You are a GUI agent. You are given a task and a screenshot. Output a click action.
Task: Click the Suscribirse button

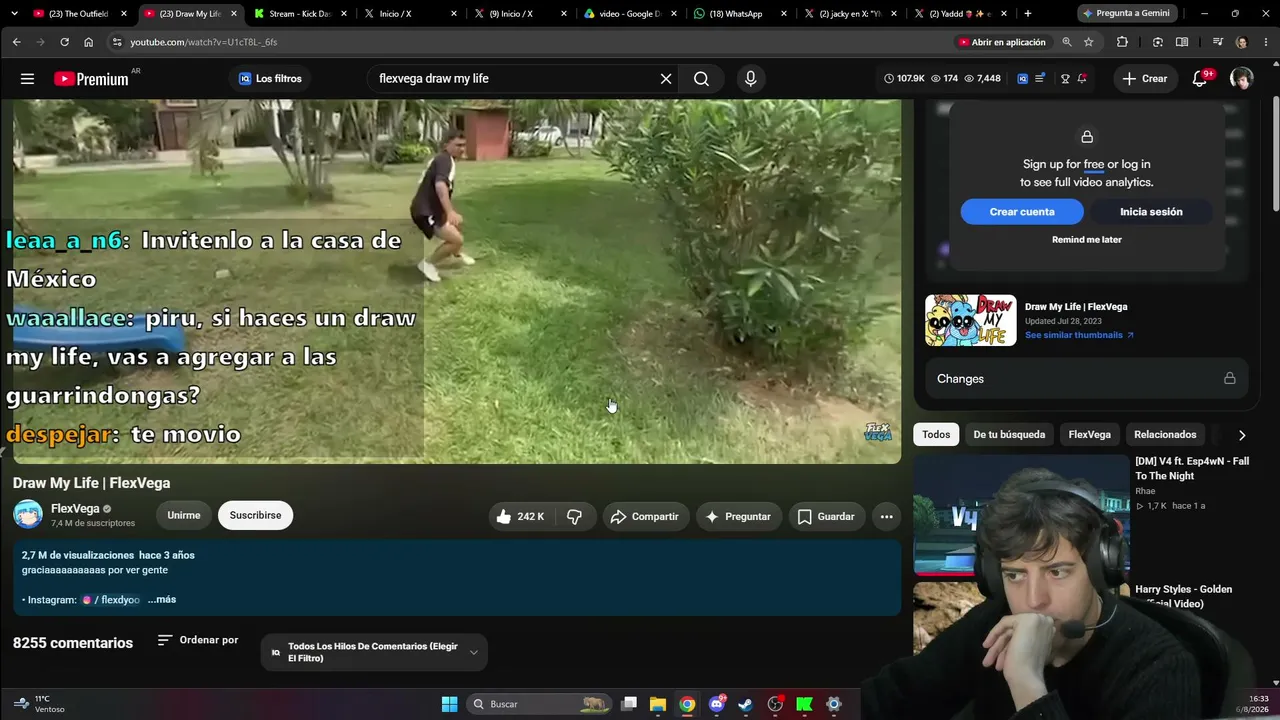(x=255, y=516)
